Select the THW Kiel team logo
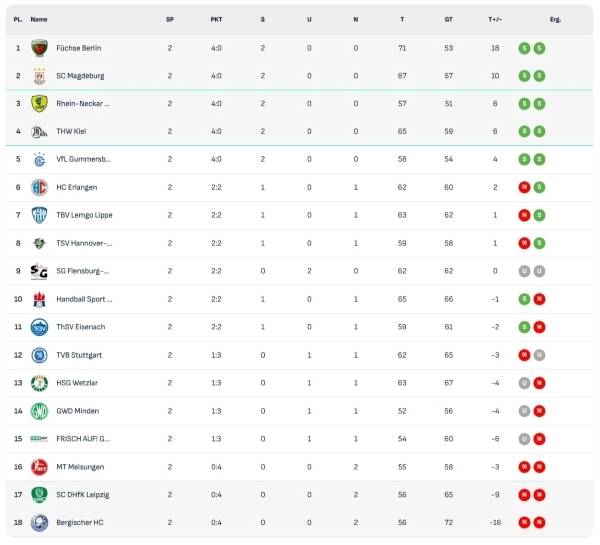600x545 pixels. (x=39, y=131)
